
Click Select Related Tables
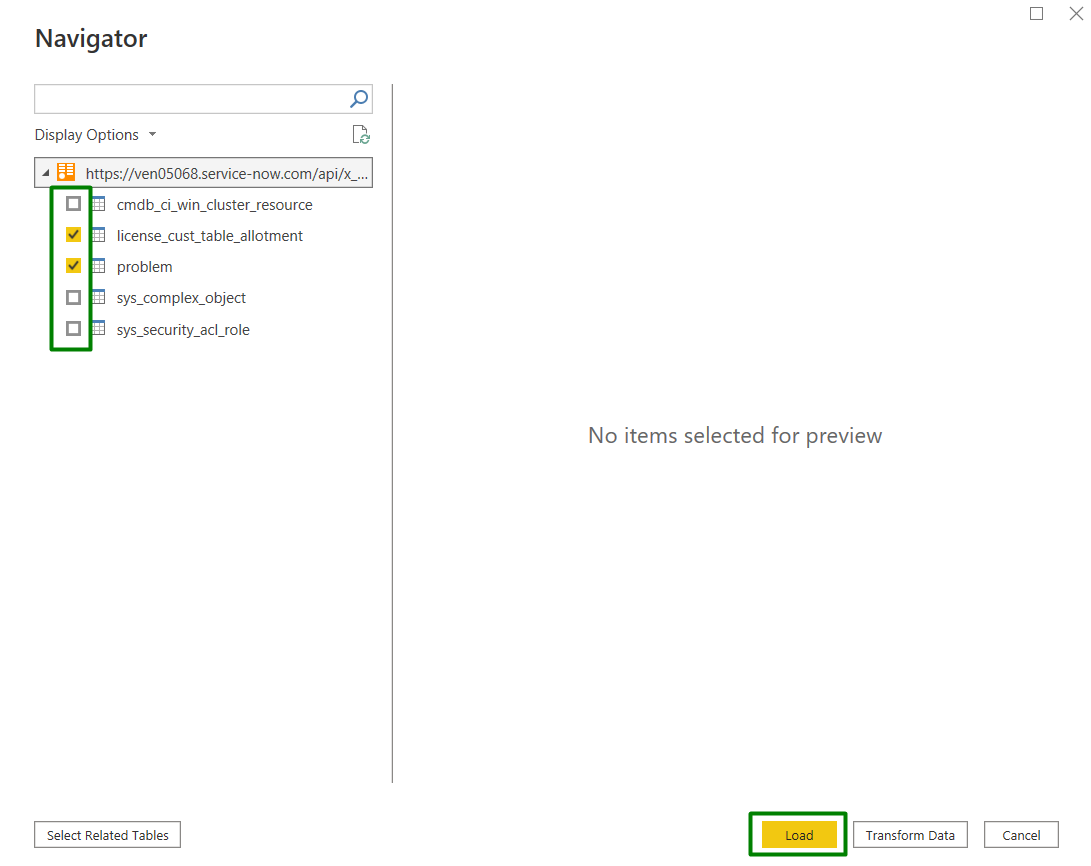tap(107, 834)
